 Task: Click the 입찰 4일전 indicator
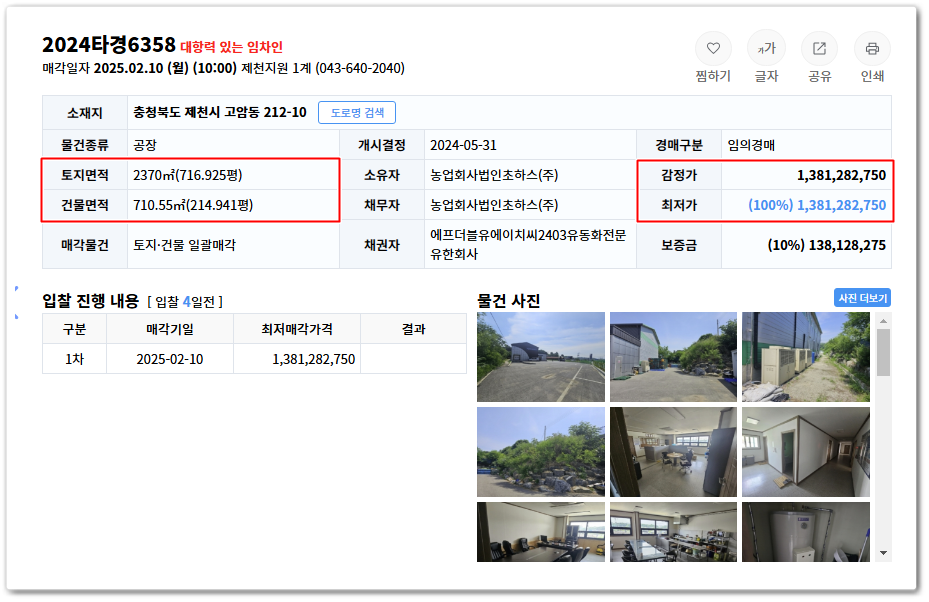[x=185, y=302]
